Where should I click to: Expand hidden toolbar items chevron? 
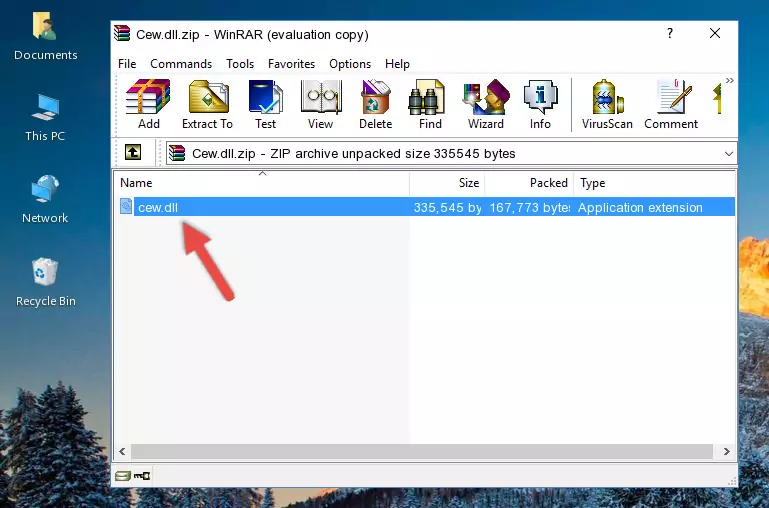tap(730, 81)
